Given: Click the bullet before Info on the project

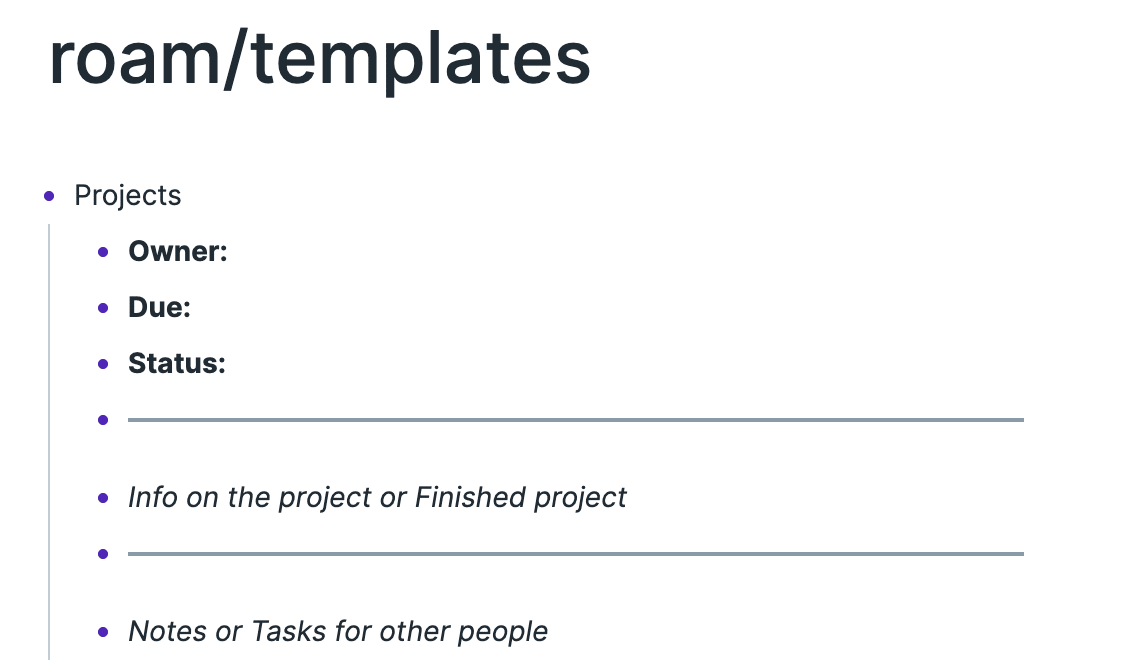Looking at the screenshot, I should 103,498.
